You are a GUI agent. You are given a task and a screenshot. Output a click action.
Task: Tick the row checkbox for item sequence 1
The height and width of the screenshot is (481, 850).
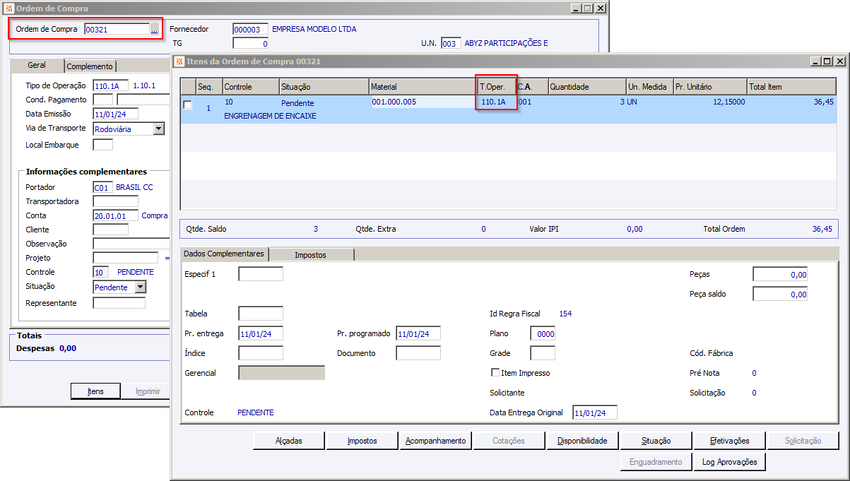[x=188, y=105]
